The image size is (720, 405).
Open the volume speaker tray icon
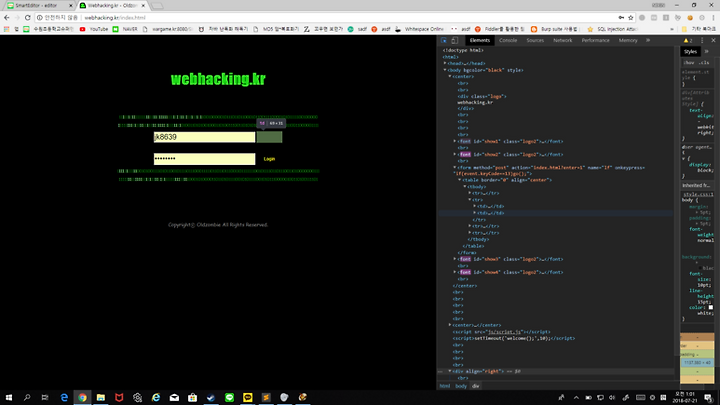612,398
